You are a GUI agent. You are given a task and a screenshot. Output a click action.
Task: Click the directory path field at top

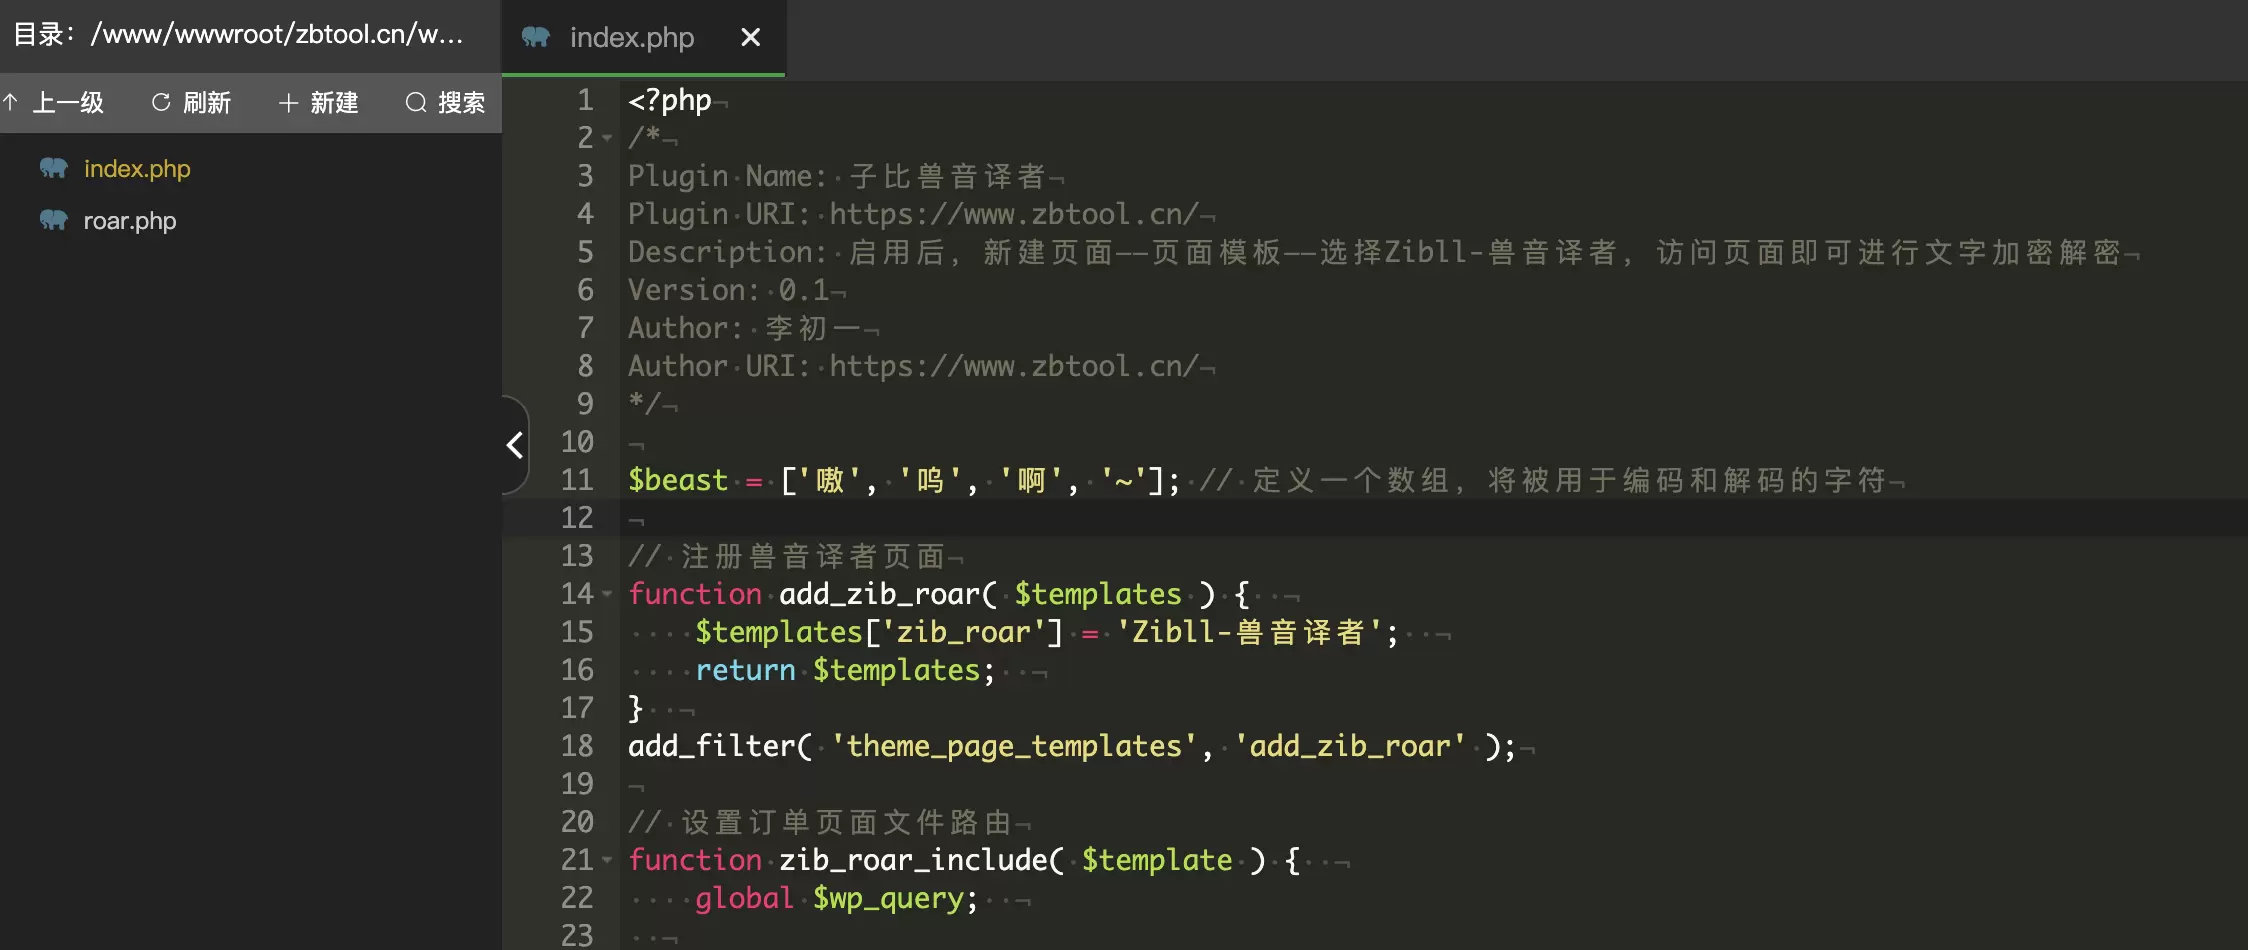tap(240, 34)
